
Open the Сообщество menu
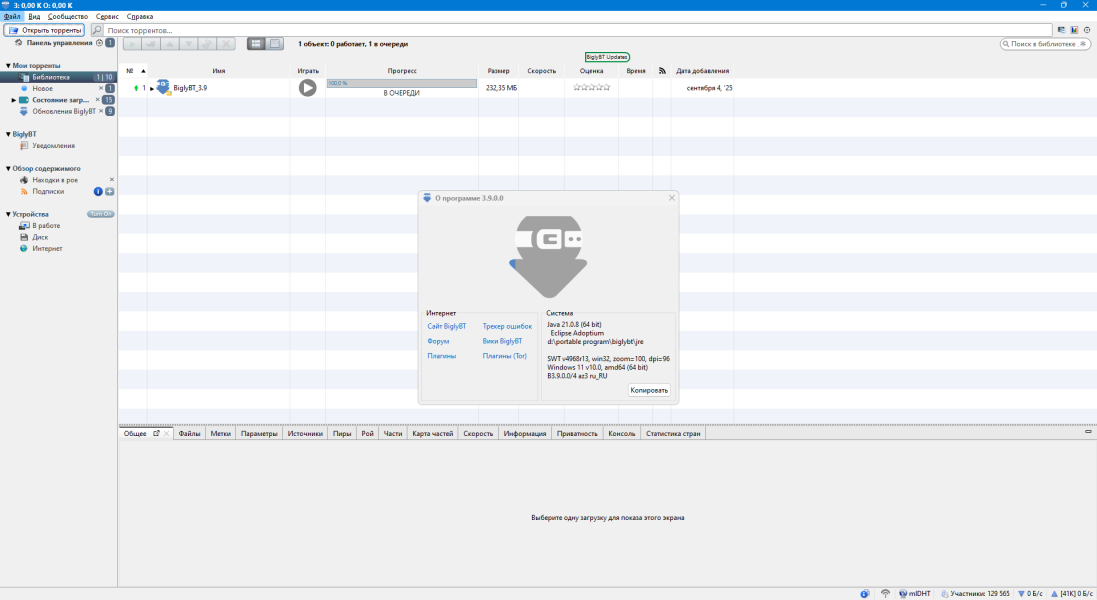(67, 17)
